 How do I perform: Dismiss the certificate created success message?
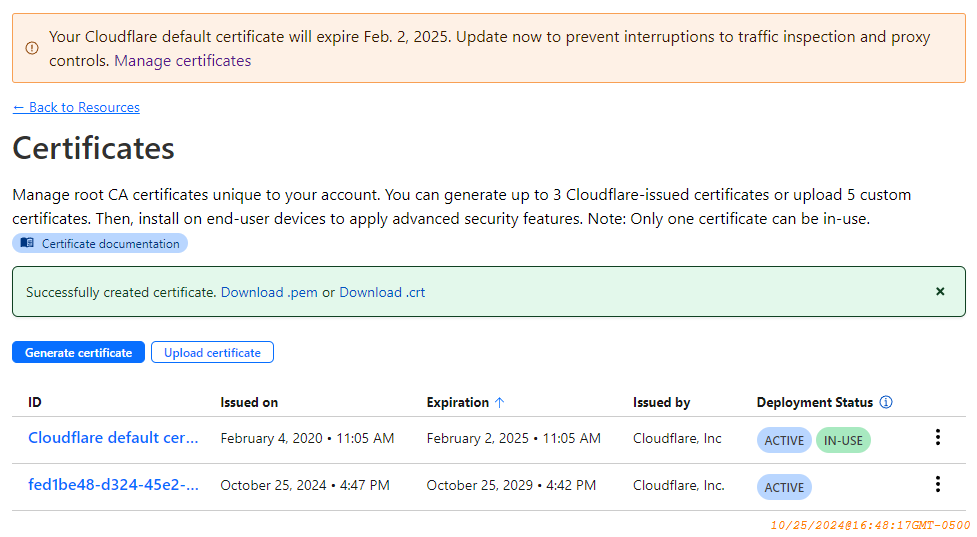939,292
